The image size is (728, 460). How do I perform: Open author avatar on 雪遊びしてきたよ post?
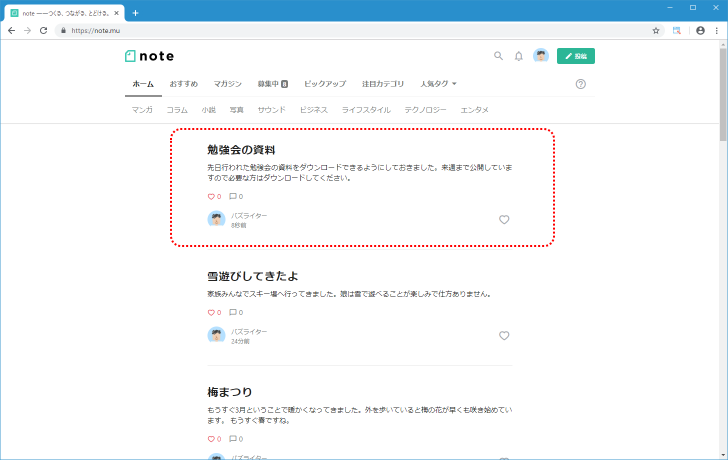[216, 335]
